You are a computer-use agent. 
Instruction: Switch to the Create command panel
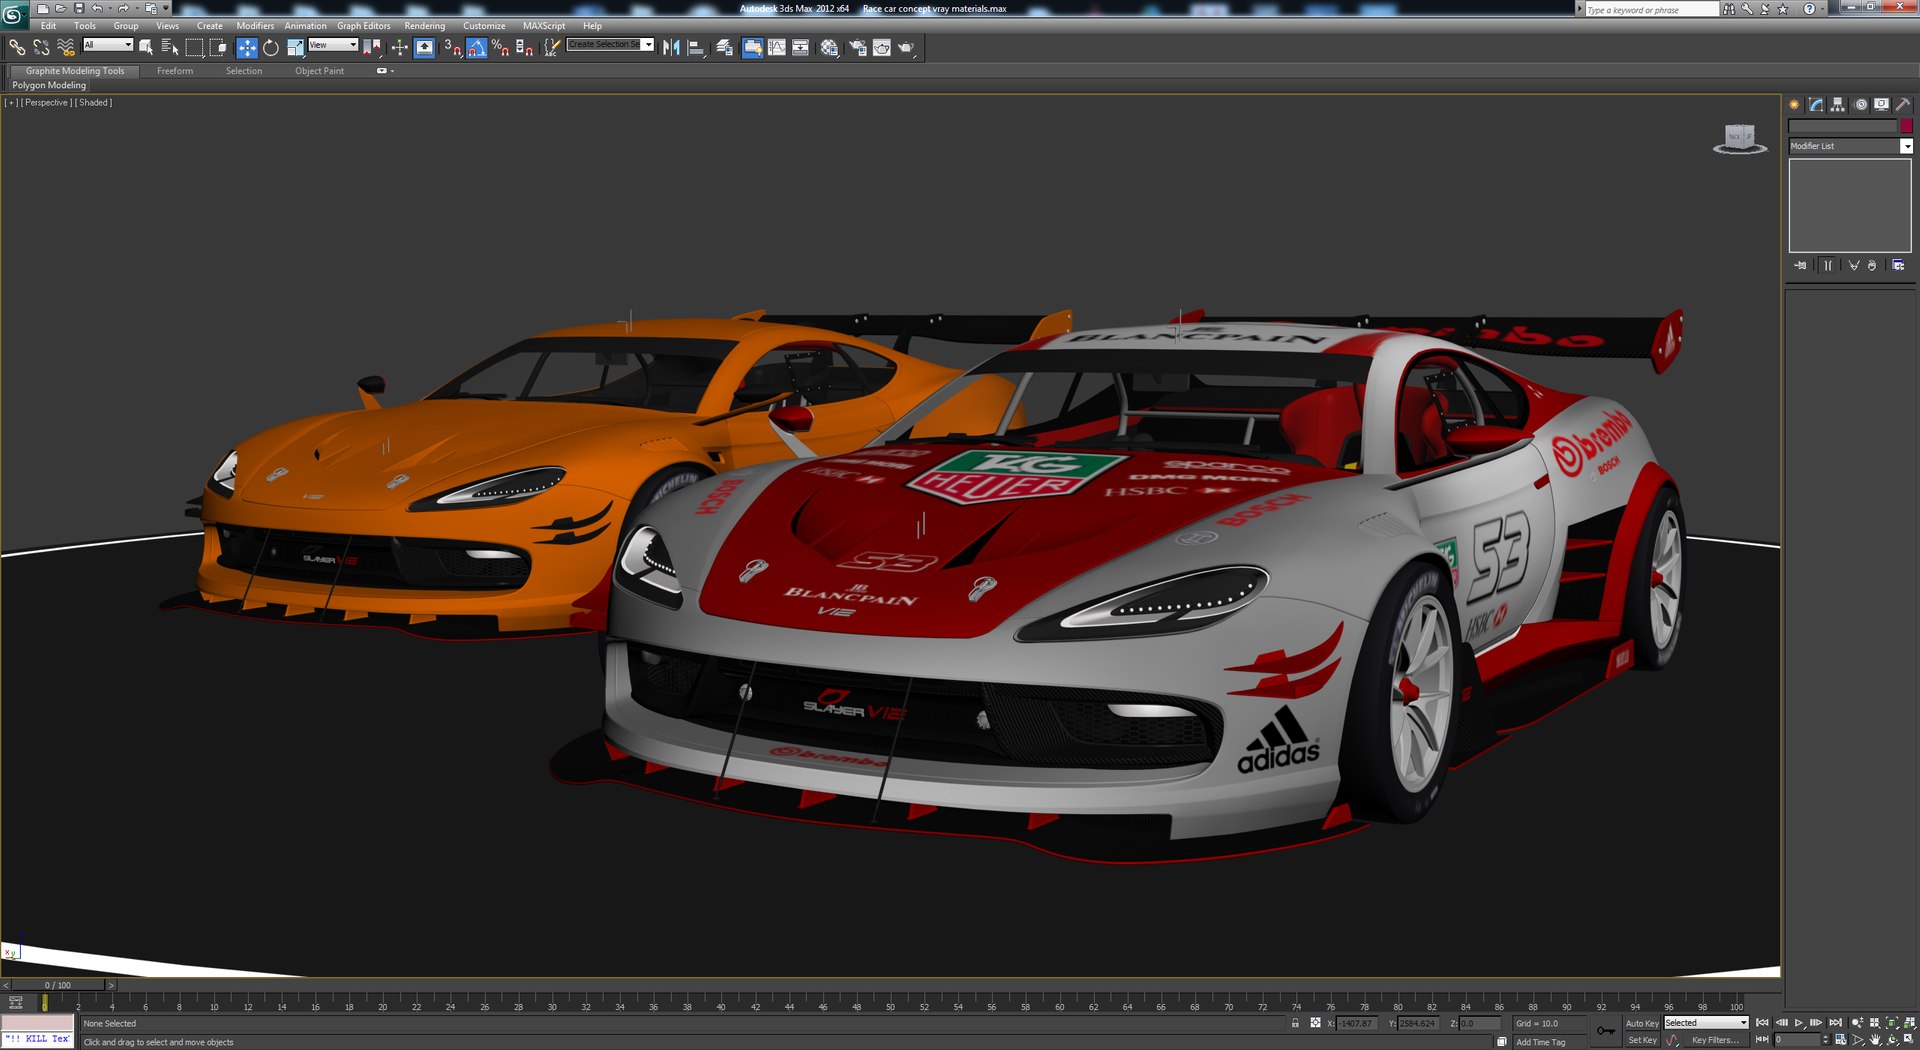click(x=1795, y=104)
